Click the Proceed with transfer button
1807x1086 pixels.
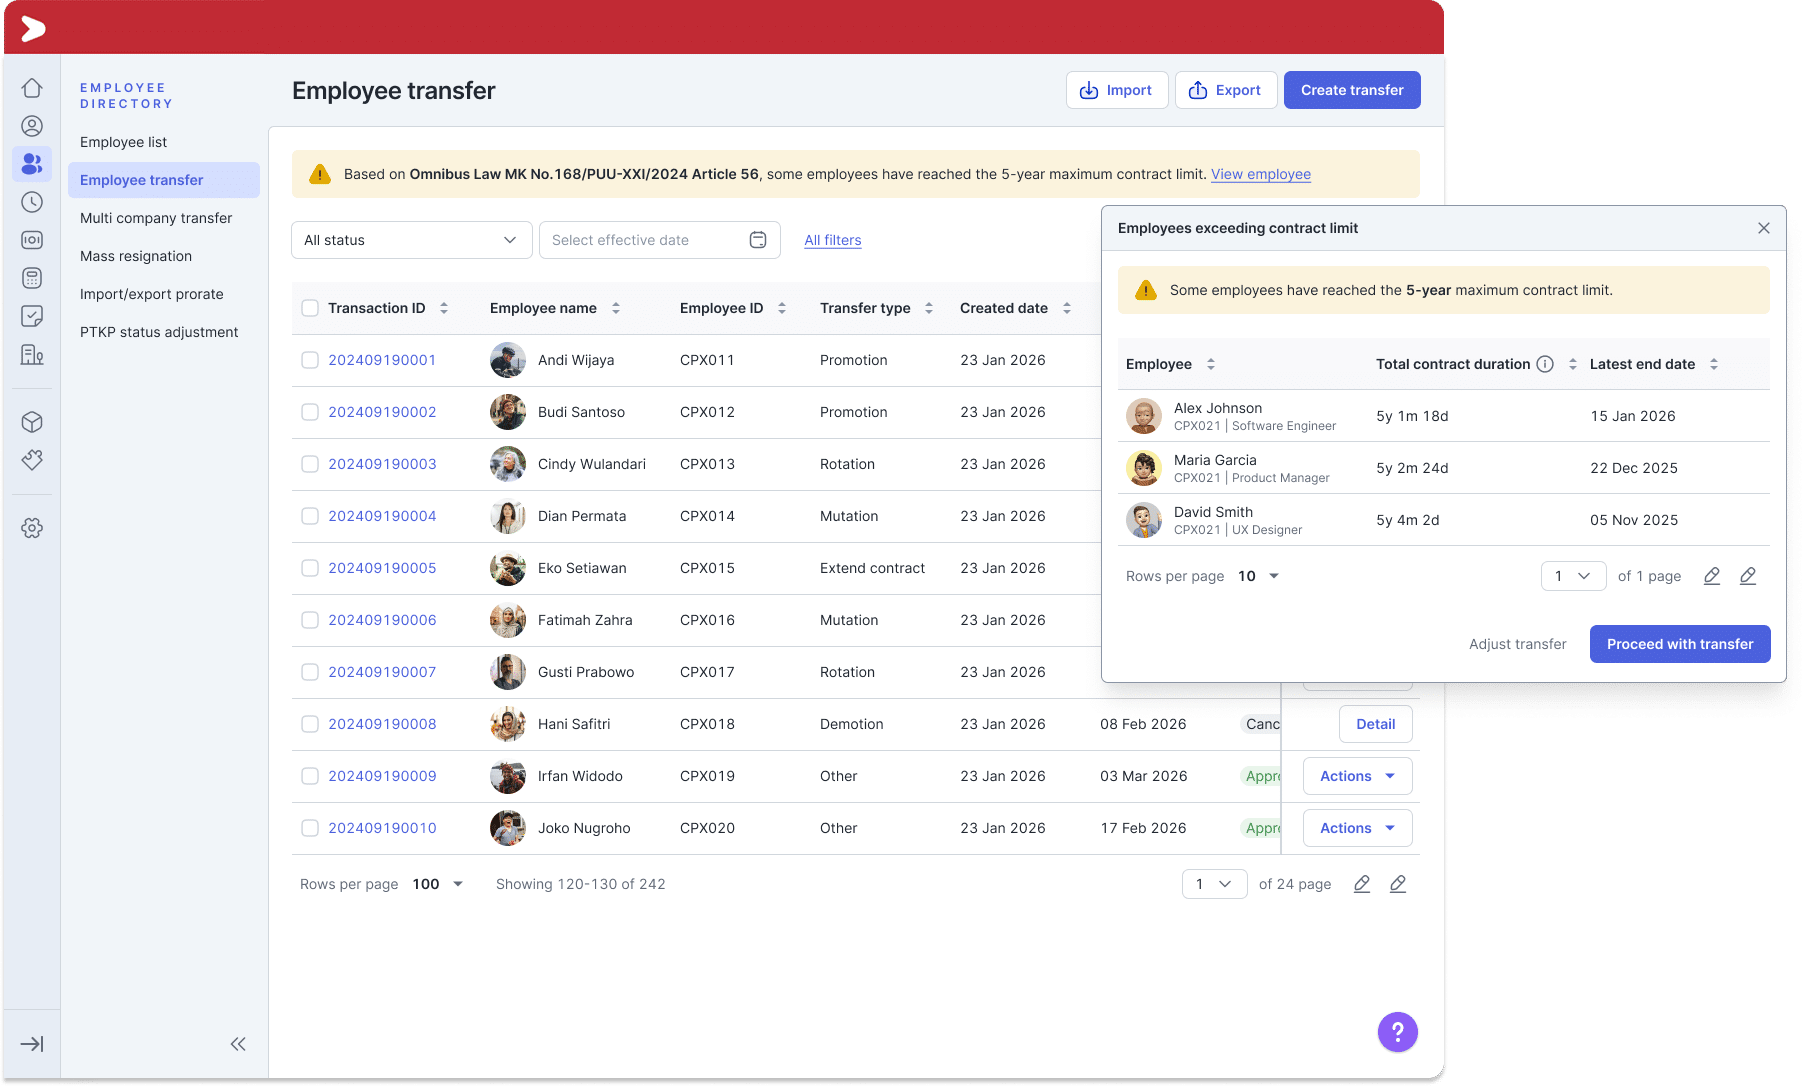1679,644
